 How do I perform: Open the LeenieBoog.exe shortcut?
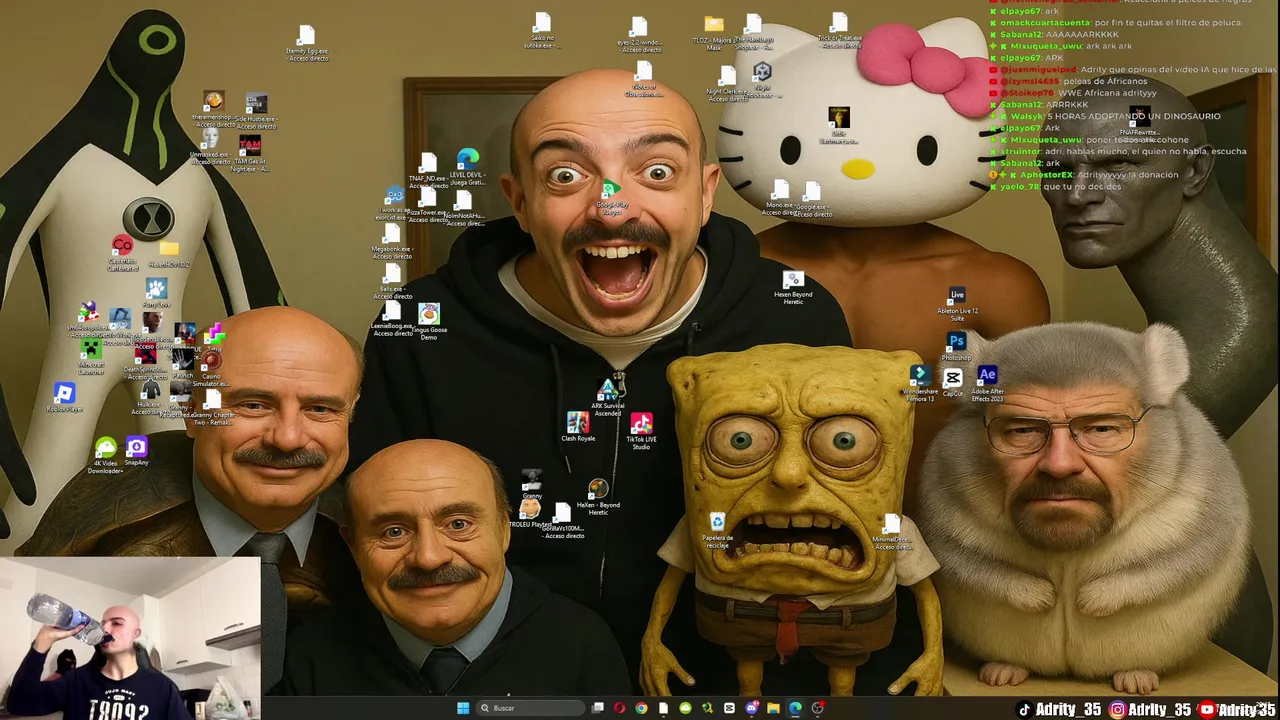392,312
